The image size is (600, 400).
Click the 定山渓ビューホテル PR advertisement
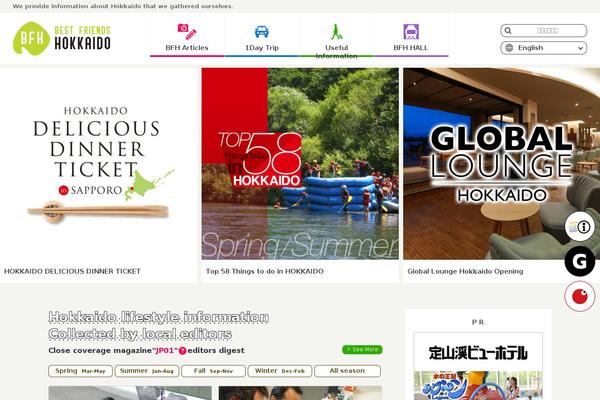[478, 366]
